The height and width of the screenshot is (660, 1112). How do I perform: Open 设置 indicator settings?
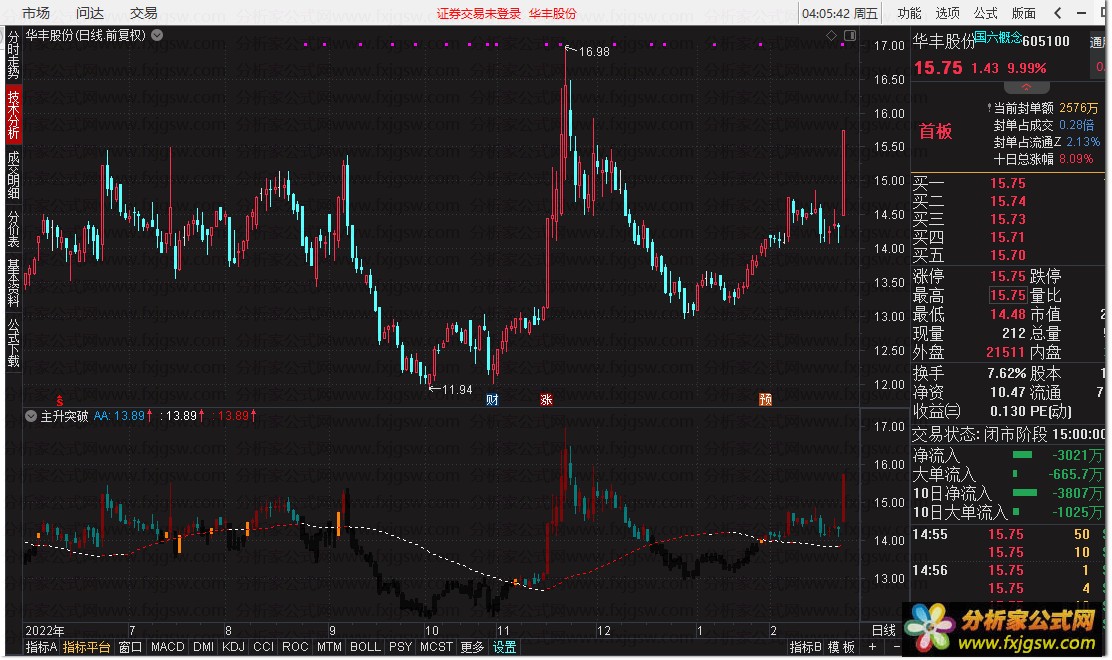pyautogui.click(x=505, y=647)
